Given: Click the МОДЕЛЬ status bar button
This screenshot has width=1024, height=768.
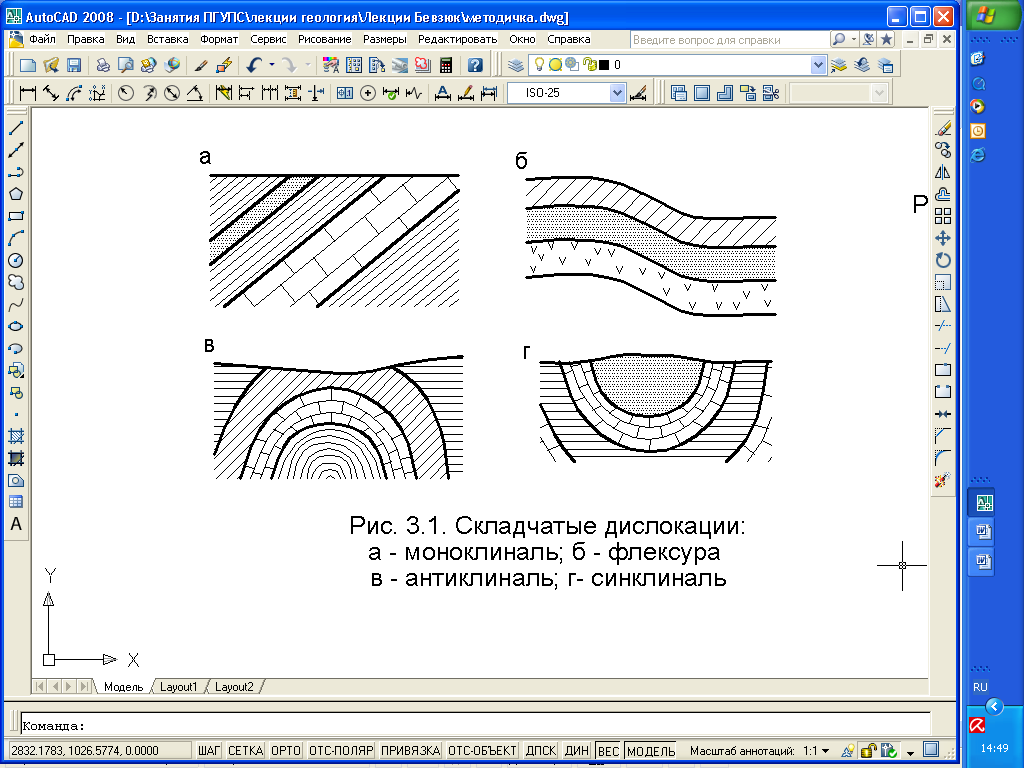Looking at the screenshot, I should (650, 750).
